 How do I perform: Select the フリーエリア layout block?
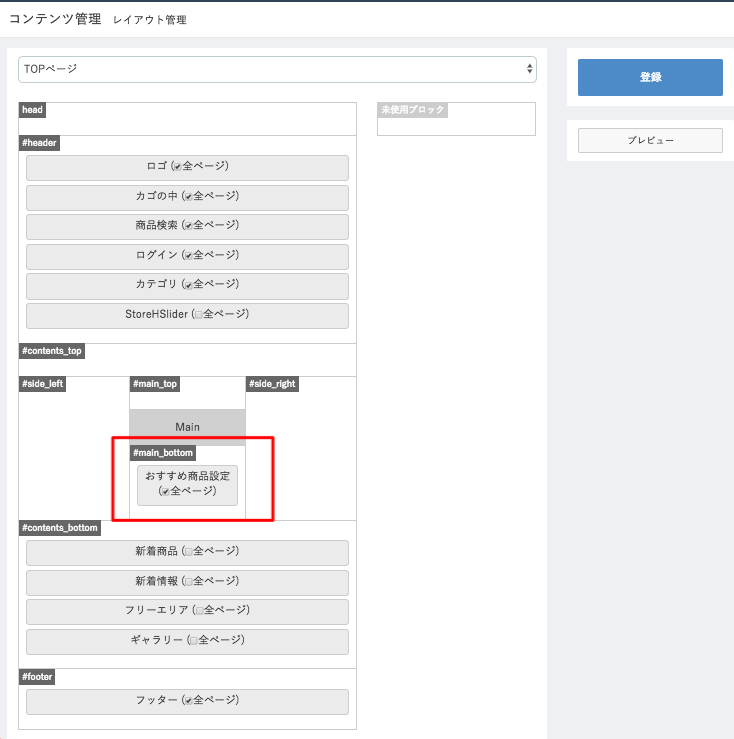(187, 612)
